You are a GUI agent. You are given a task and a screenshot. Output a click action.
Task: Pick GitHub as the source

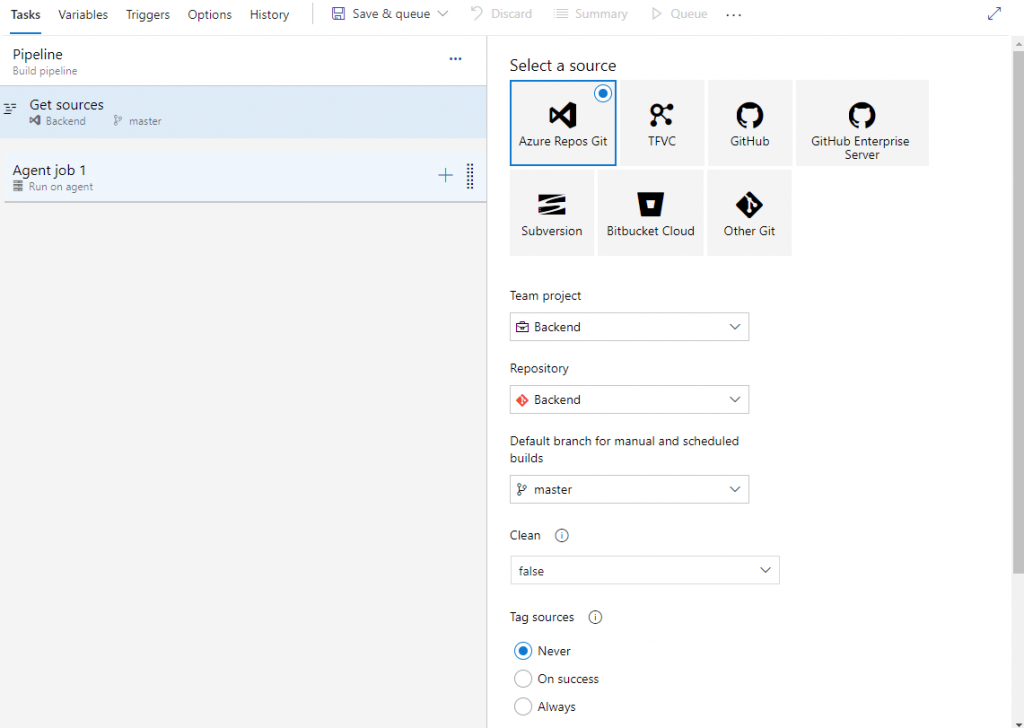[750, 123]
